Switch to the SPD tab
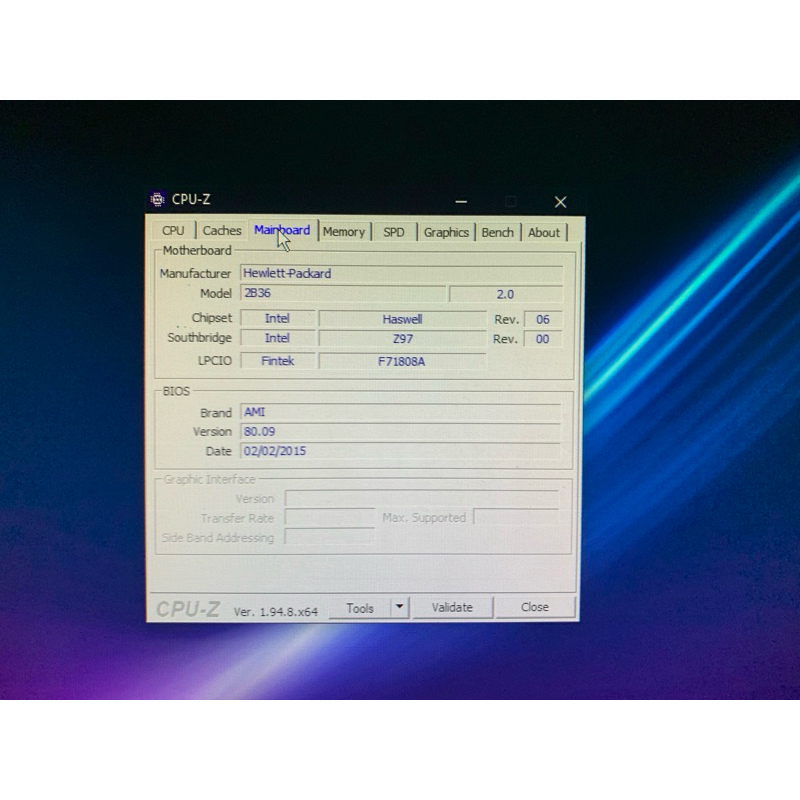This screenshot has width=800, height=800. 394,232
